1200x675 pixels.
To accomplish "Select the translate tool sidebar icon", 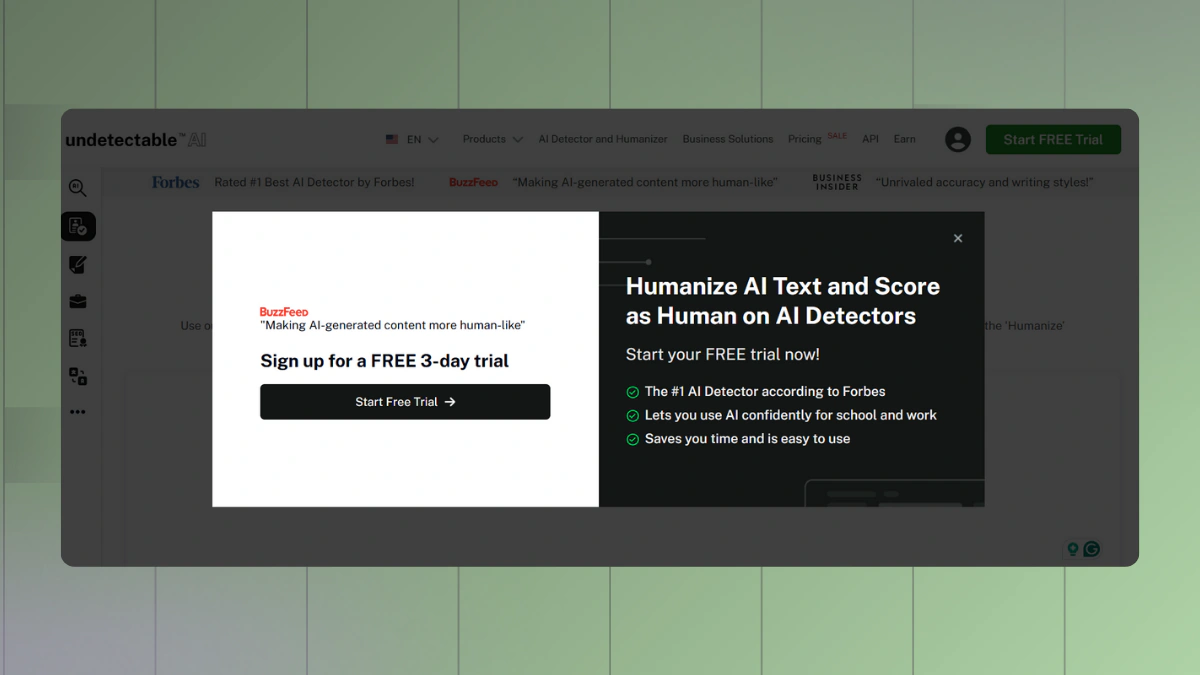I will click(78, 376).
